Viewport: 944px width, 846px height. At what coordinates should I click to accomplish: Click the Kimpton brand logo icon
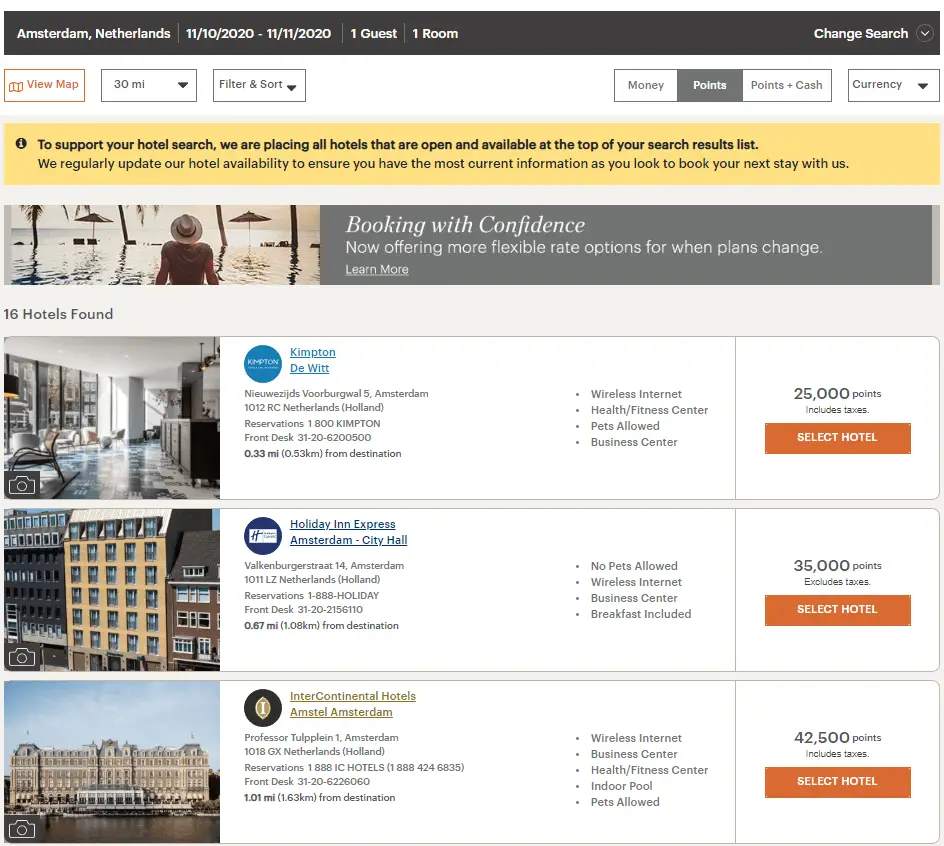coord(263,364)
